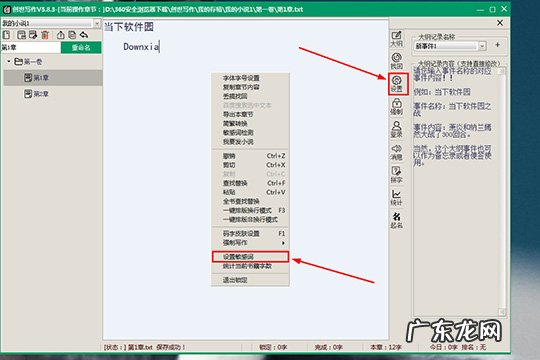The width and height of the screenshot is (540, 360).
Task: Click status bar entry 完成:0字
Action: click(x=329, y=347)
